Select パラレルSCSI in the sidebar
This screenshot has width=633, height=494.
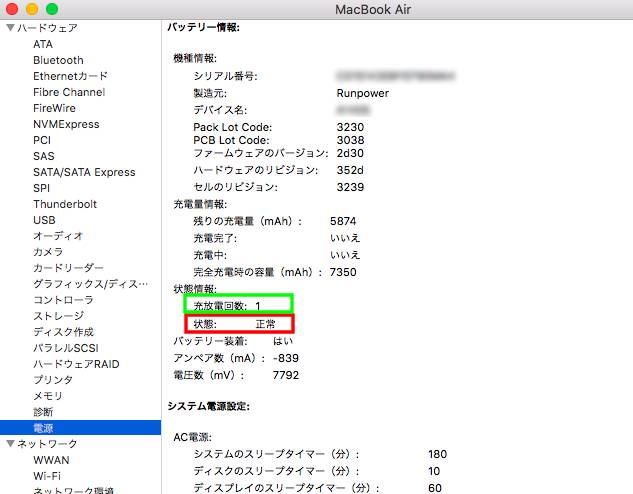coord(66,348)
